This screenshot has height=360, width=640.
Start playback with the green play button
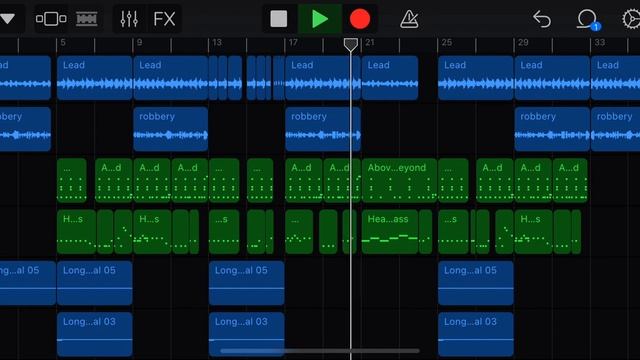tap(320, 19)
